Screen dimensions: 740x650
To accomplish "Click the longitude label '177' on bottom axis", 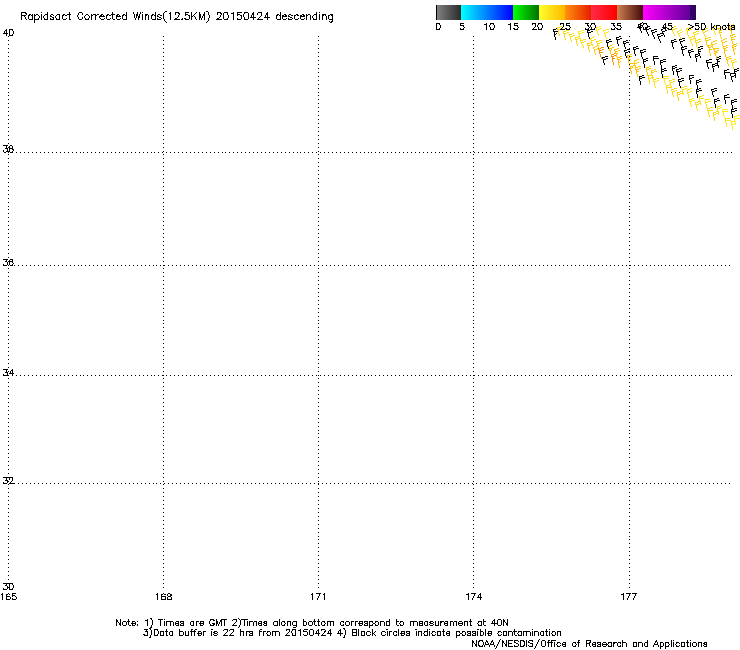I will [628, 597].
